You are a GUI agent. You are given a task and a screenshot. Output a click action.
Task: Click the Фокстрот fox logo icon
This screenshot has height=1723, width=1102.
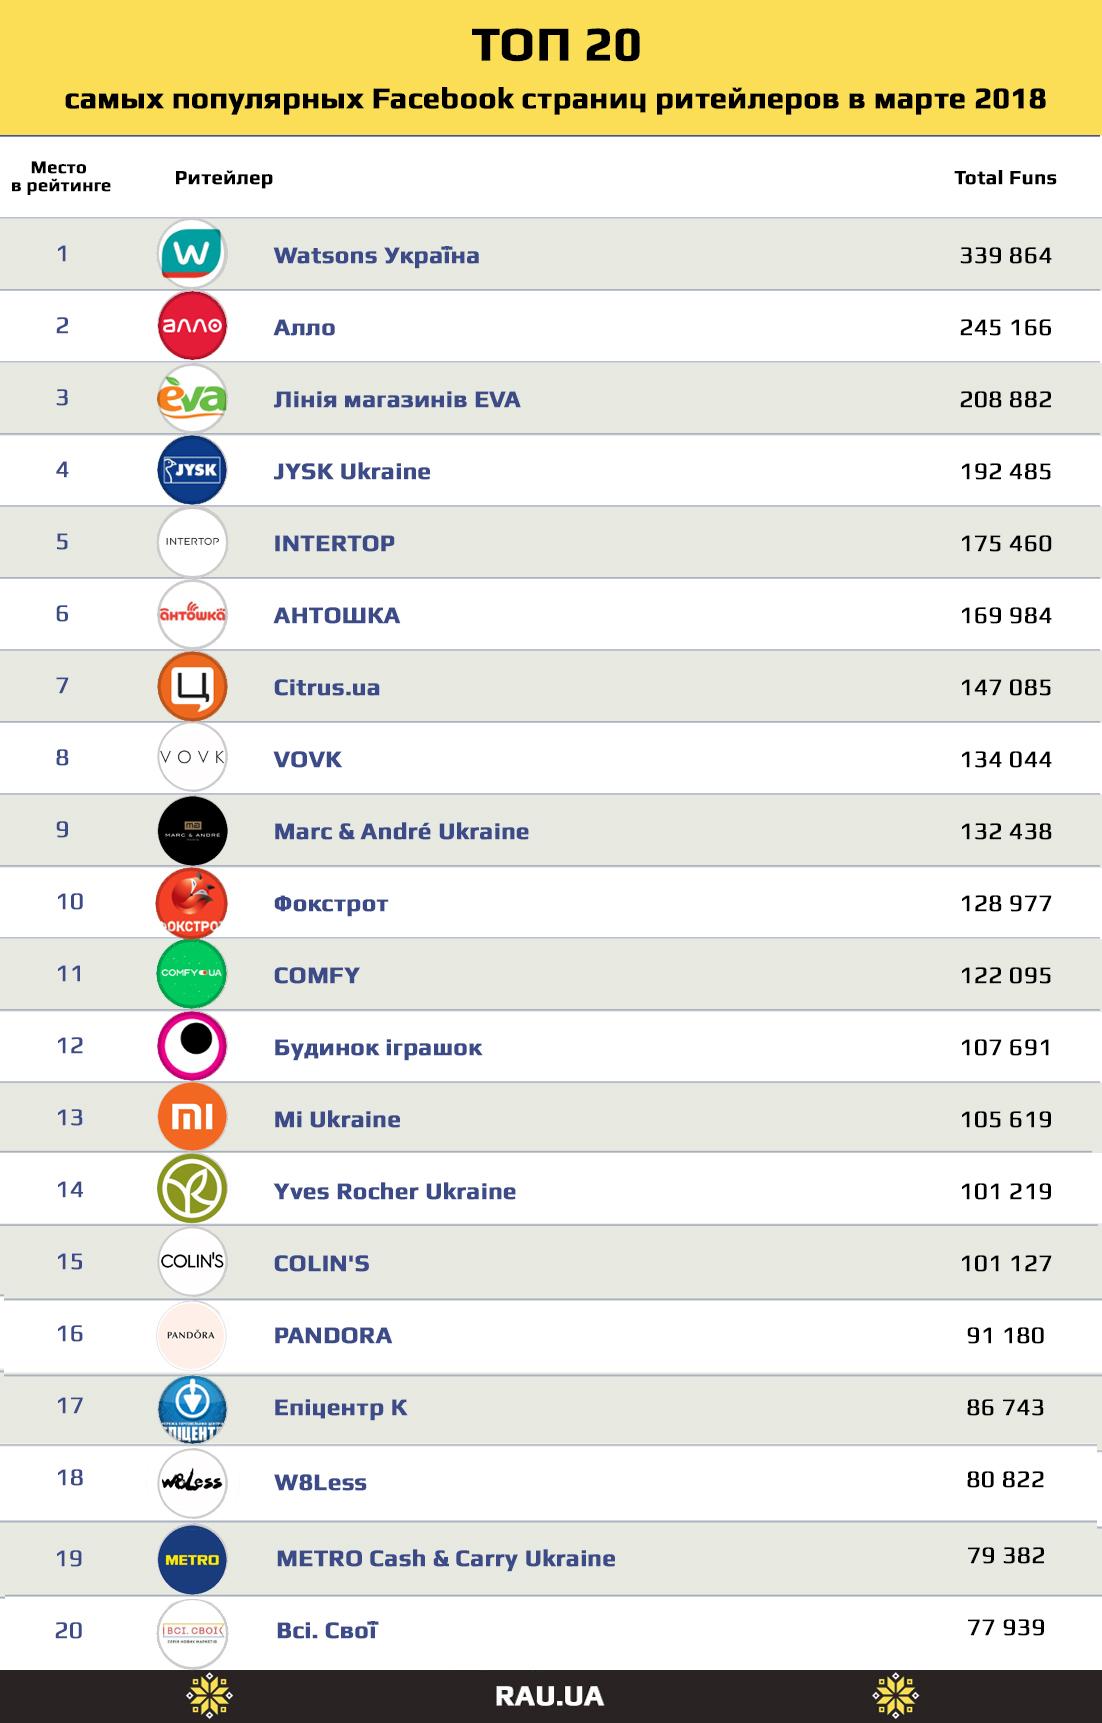[x=192, y=902]
